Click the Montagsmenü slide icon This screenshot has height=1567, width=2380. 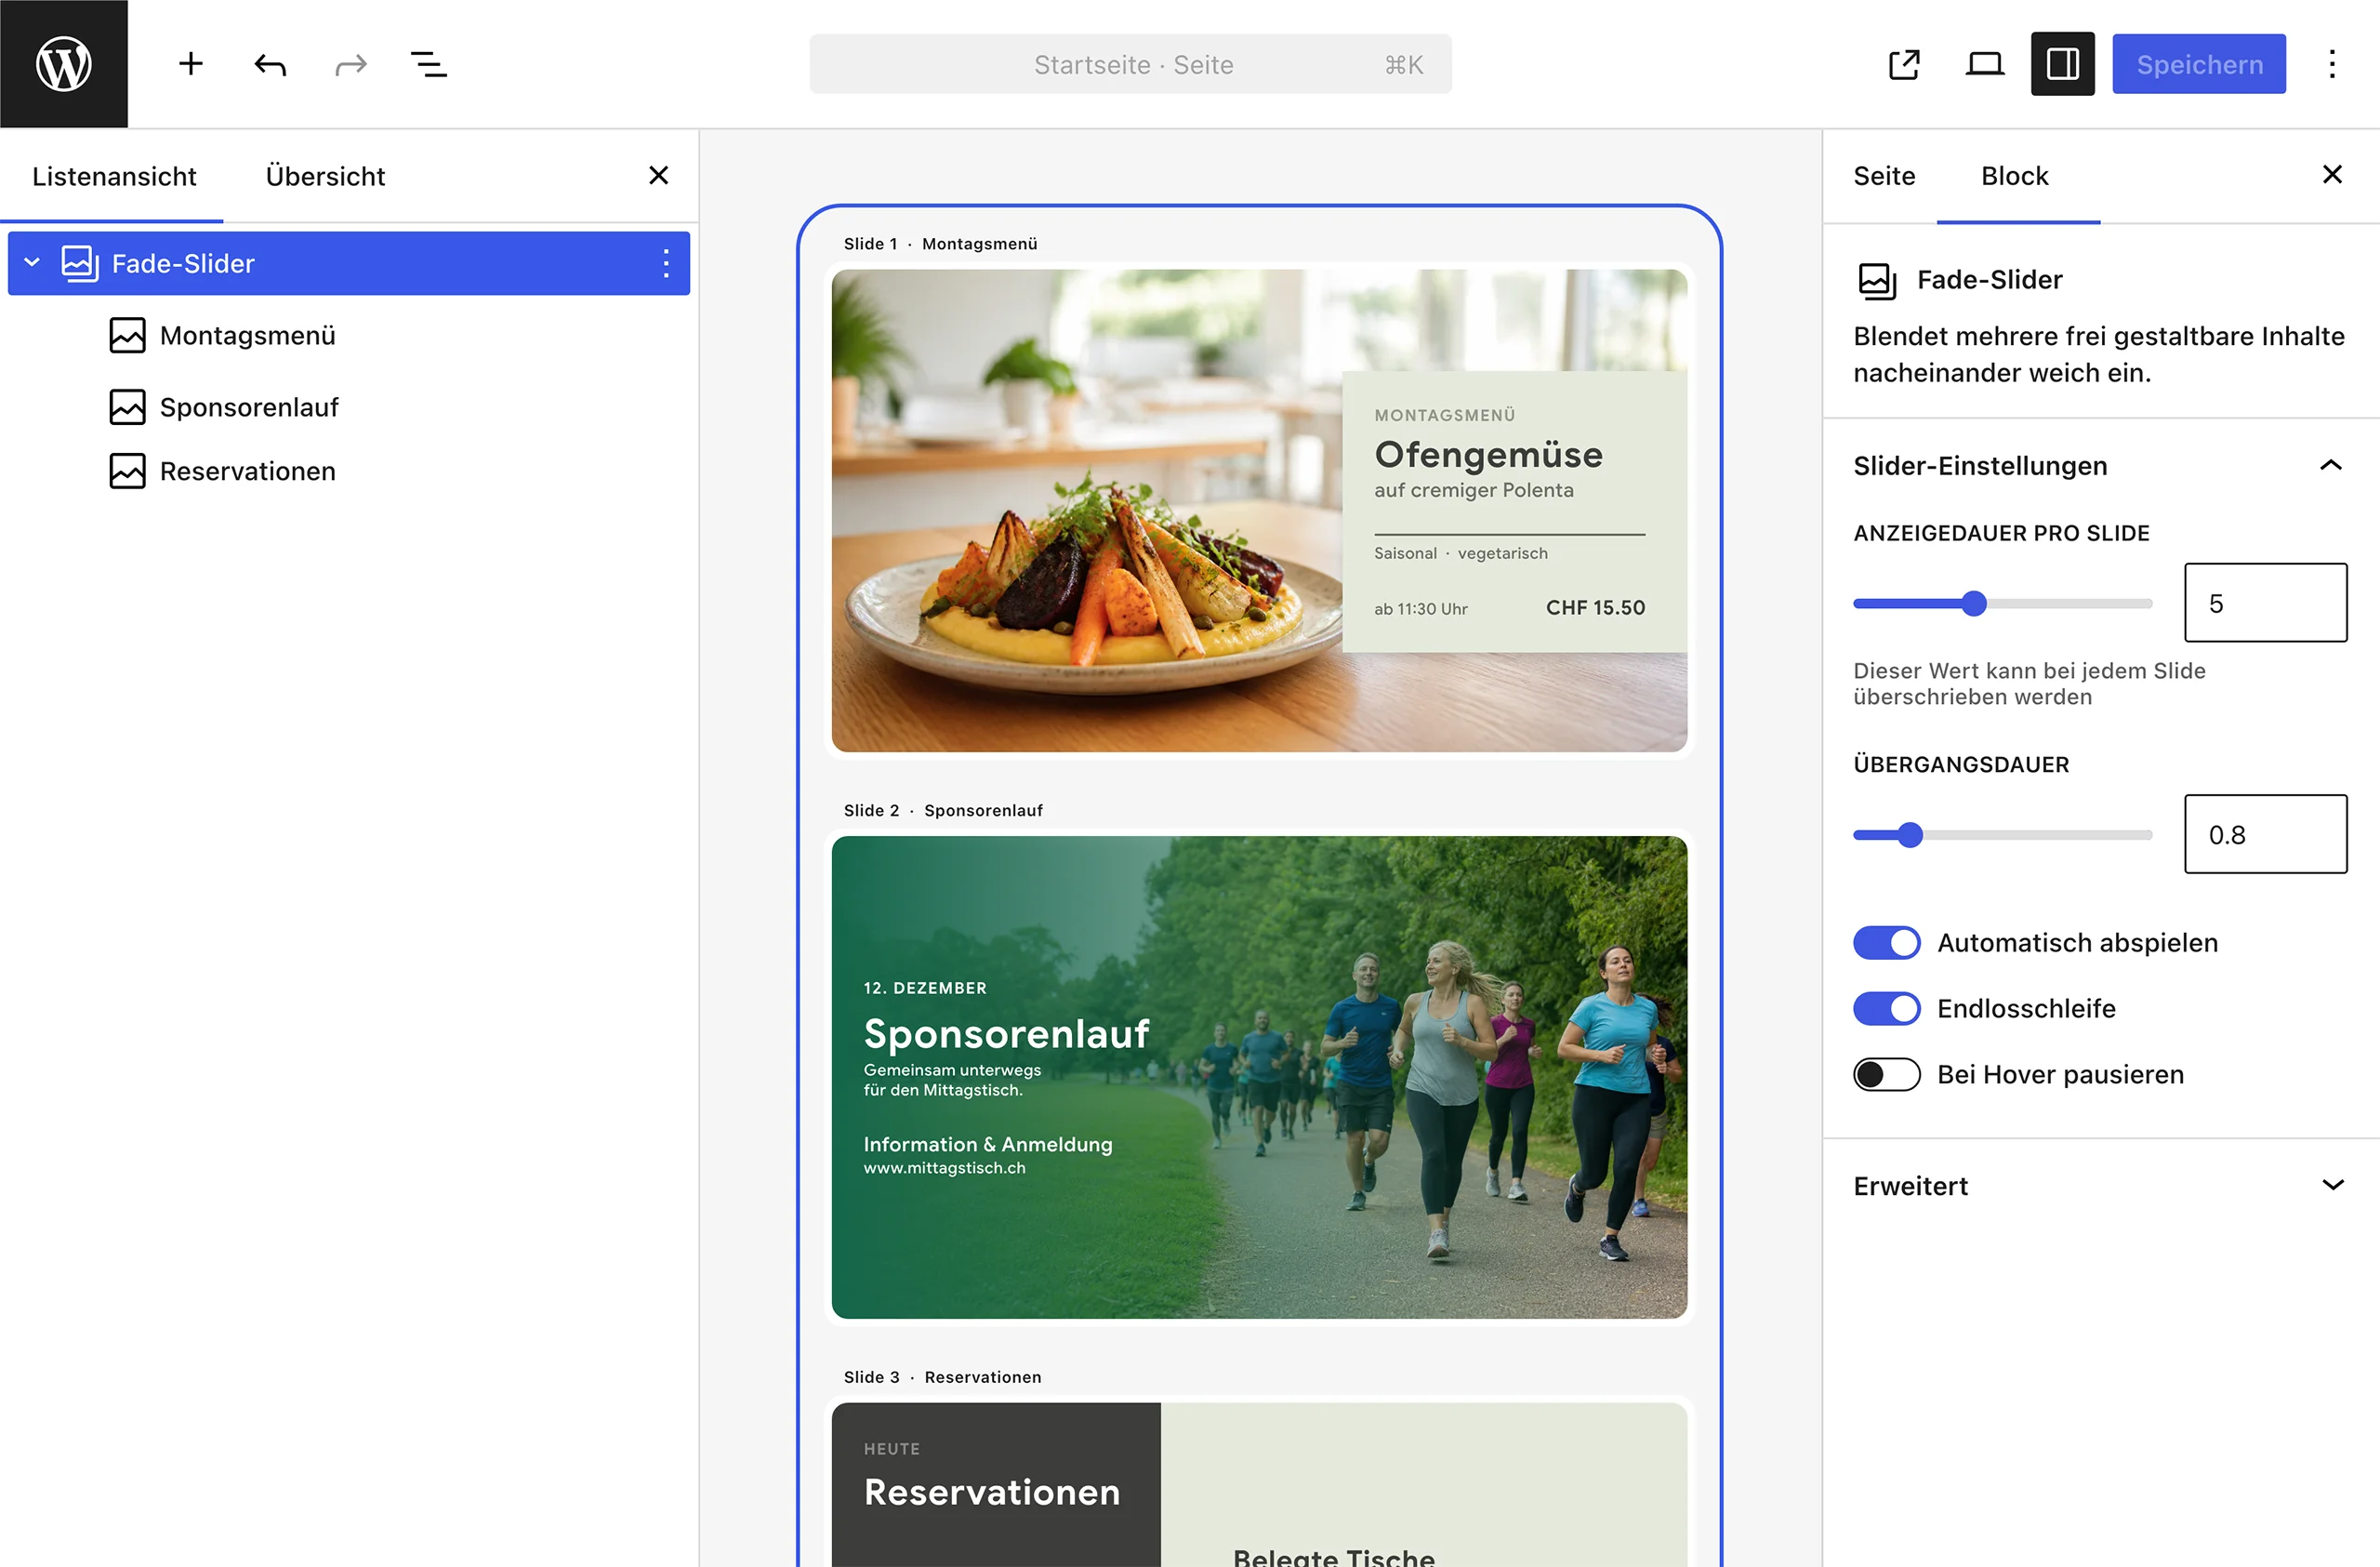click(127, 335)
